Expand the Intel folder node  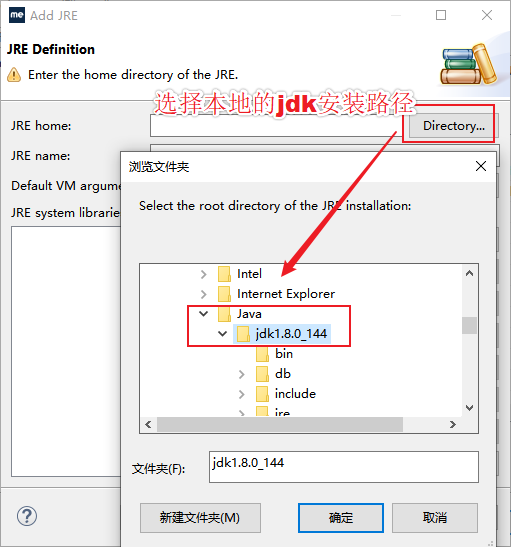click(x=204, y=274)
